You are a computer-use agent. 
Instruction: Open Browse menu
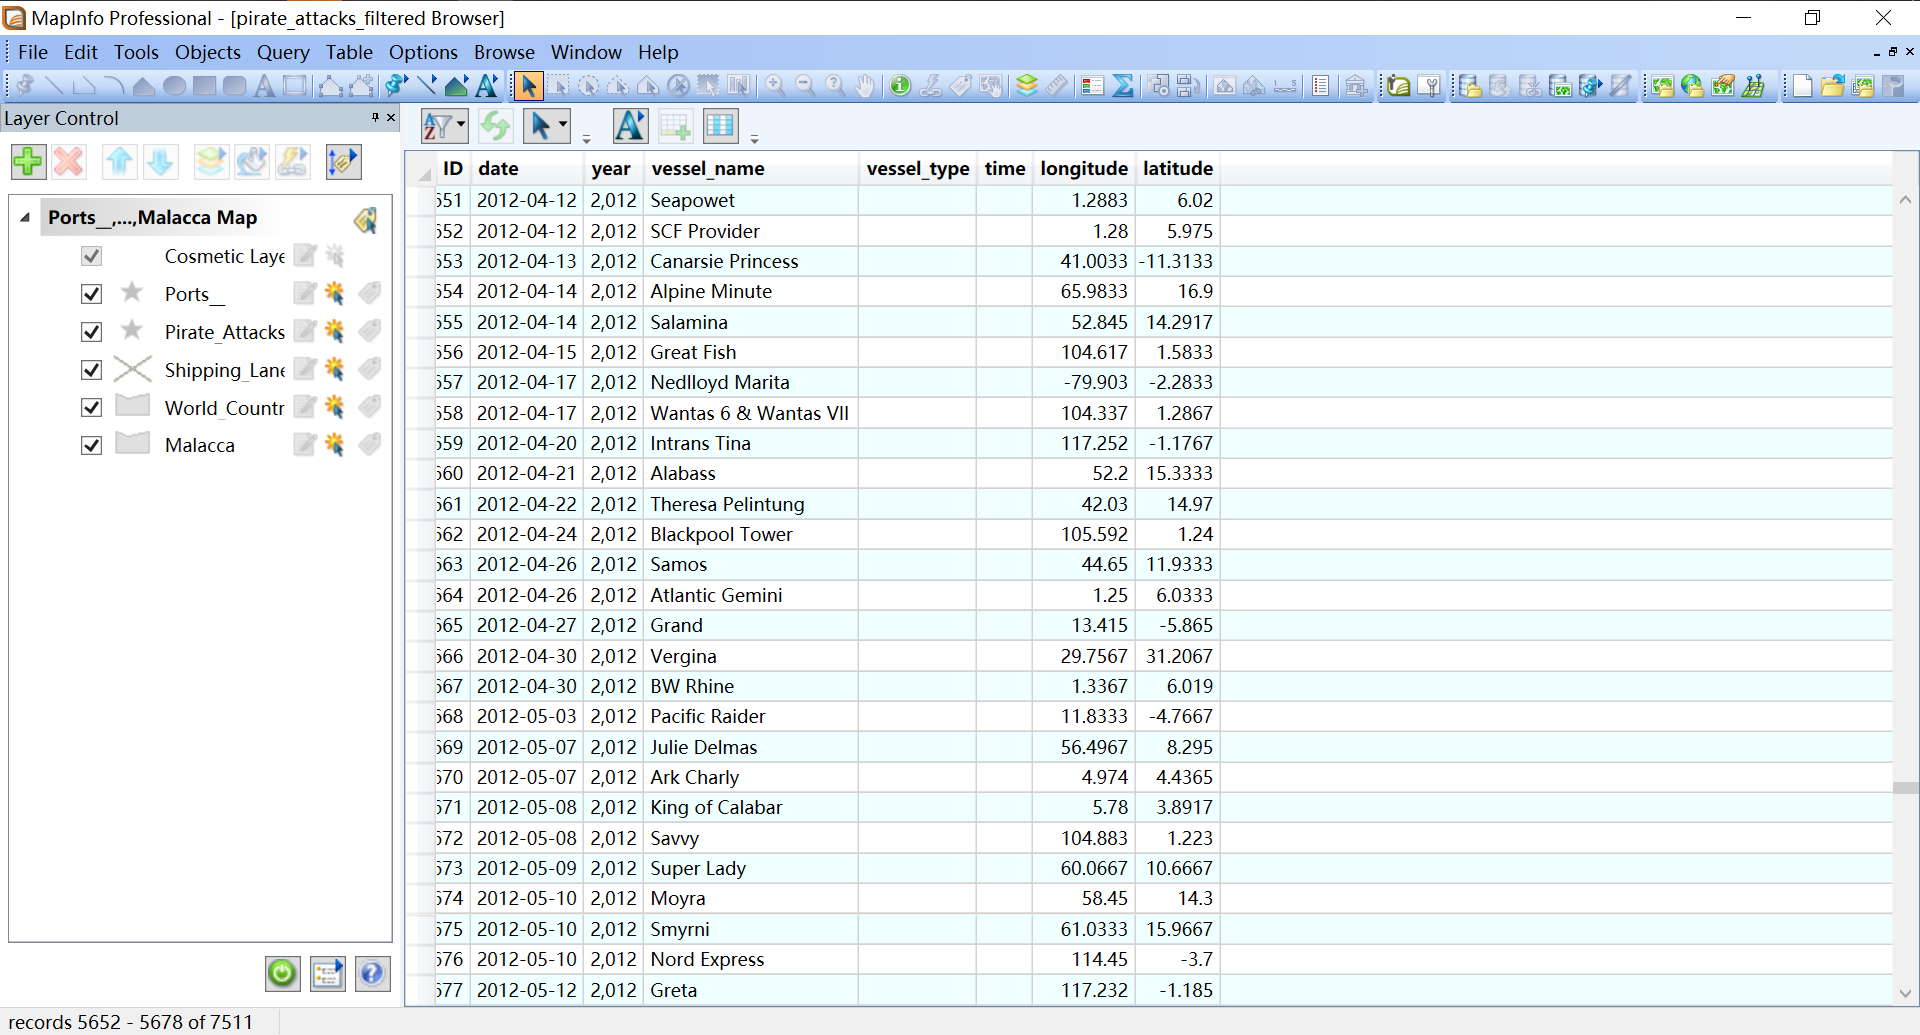coord(504,52)
